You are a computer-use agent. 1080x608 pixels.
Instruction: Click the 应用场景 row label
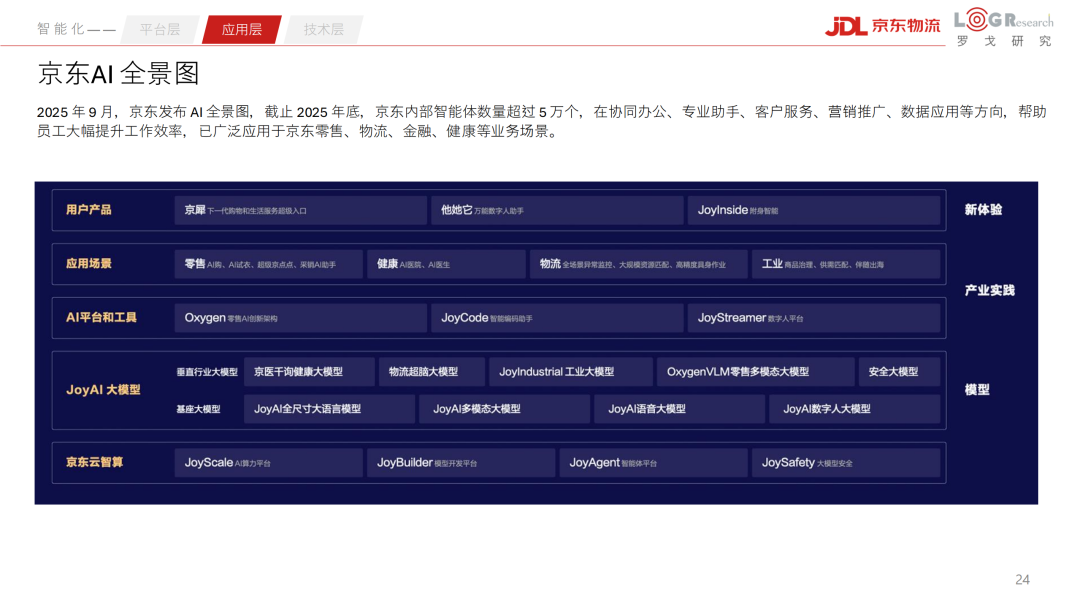(89, 264)
